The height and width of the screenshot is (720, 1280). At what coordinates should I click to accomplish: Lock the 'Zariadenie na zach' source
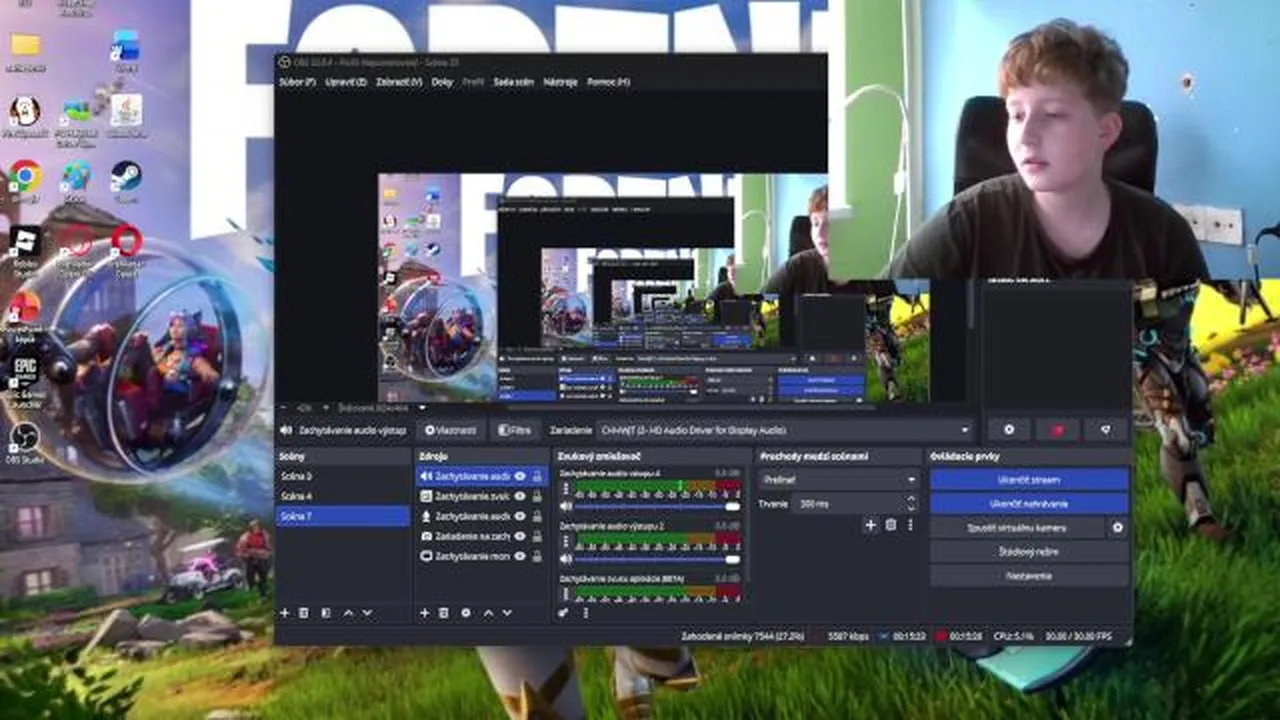(x=537, y=536)
